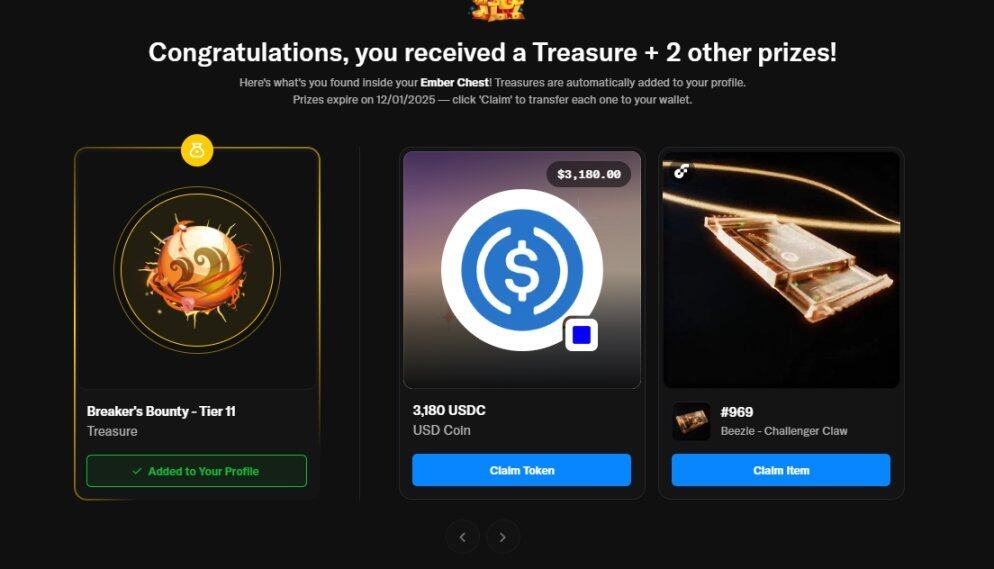Viewport: 994px width, 569px height.
Task: Click the Claim Token button
Action: pyautogui.click(x=521, y=470)
